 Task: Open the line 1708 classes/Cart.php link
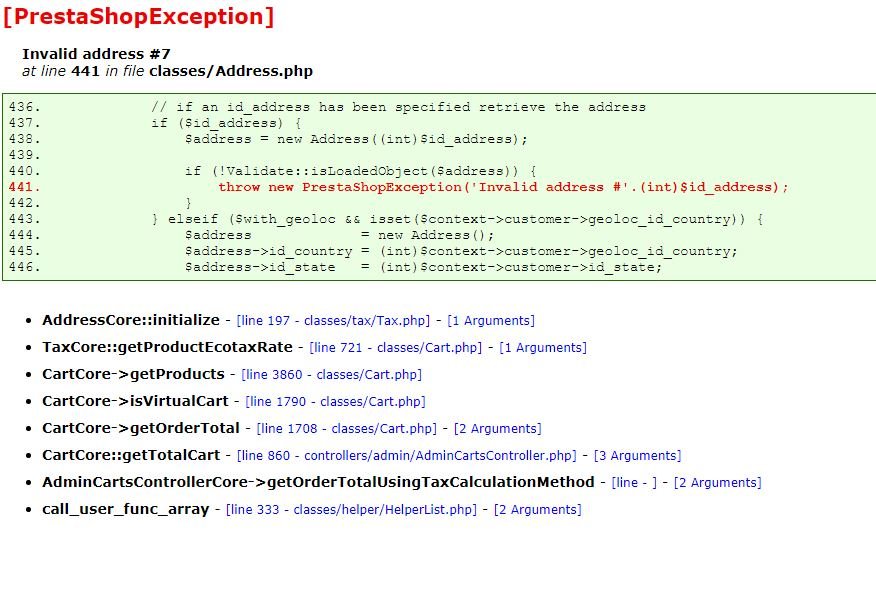346,428
